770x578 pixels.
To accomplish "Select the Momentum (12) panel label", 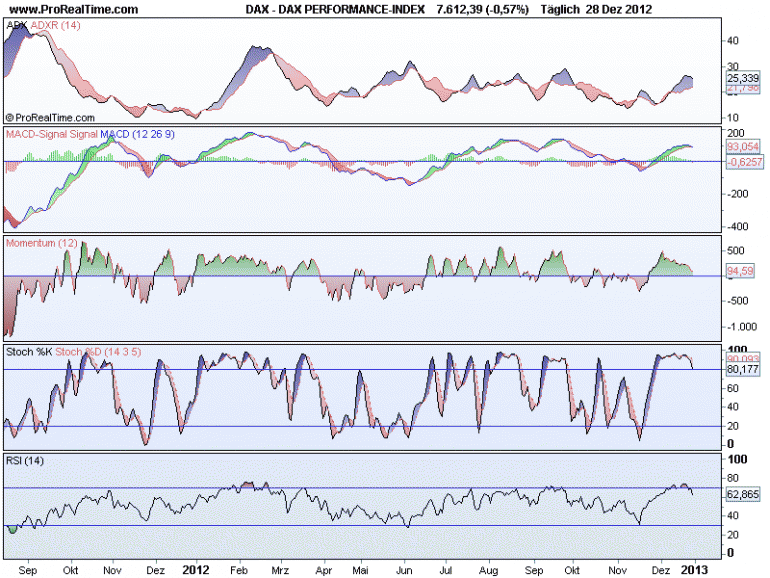I will [x=42, y=243].
